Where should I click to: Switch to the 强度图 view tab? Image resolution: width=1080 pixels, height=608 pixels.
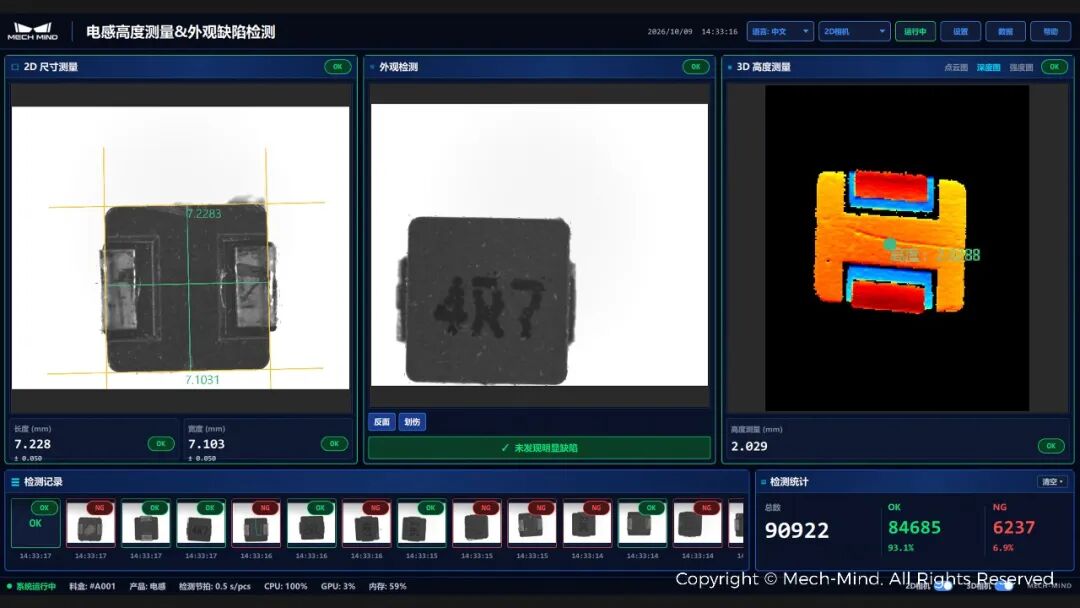pos(1021,67)
